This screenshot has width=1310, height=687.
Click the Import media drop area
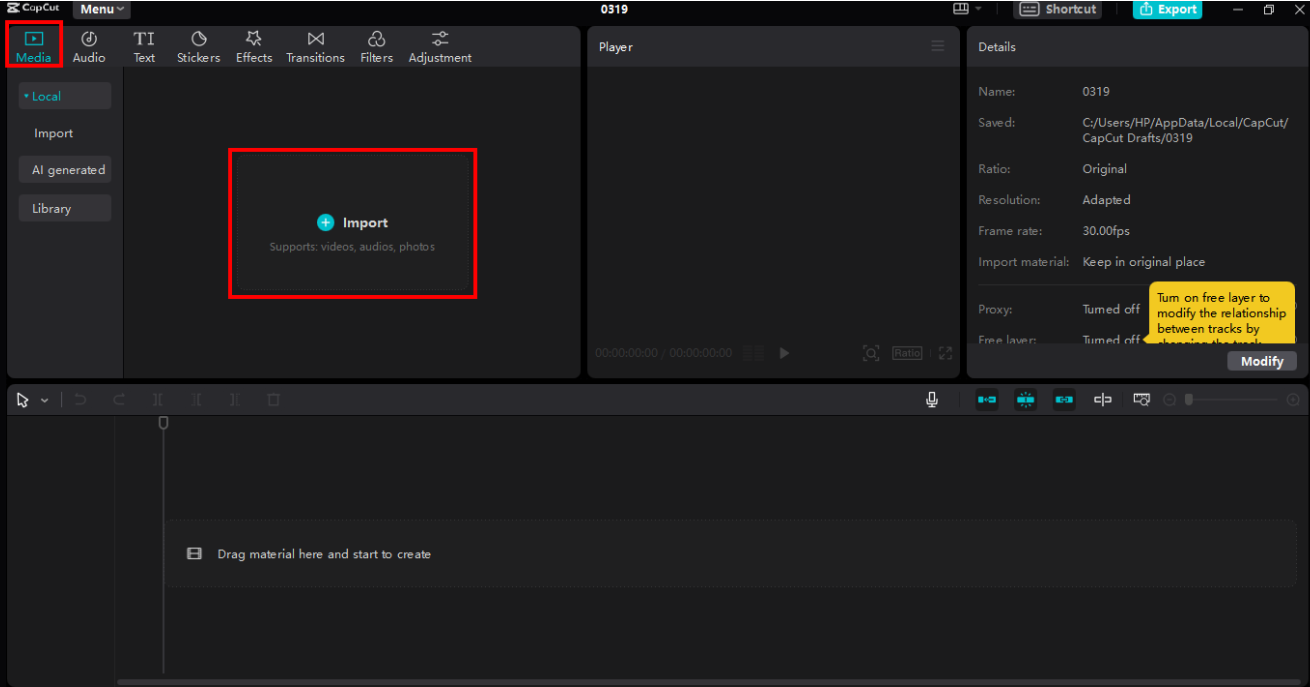353,223
